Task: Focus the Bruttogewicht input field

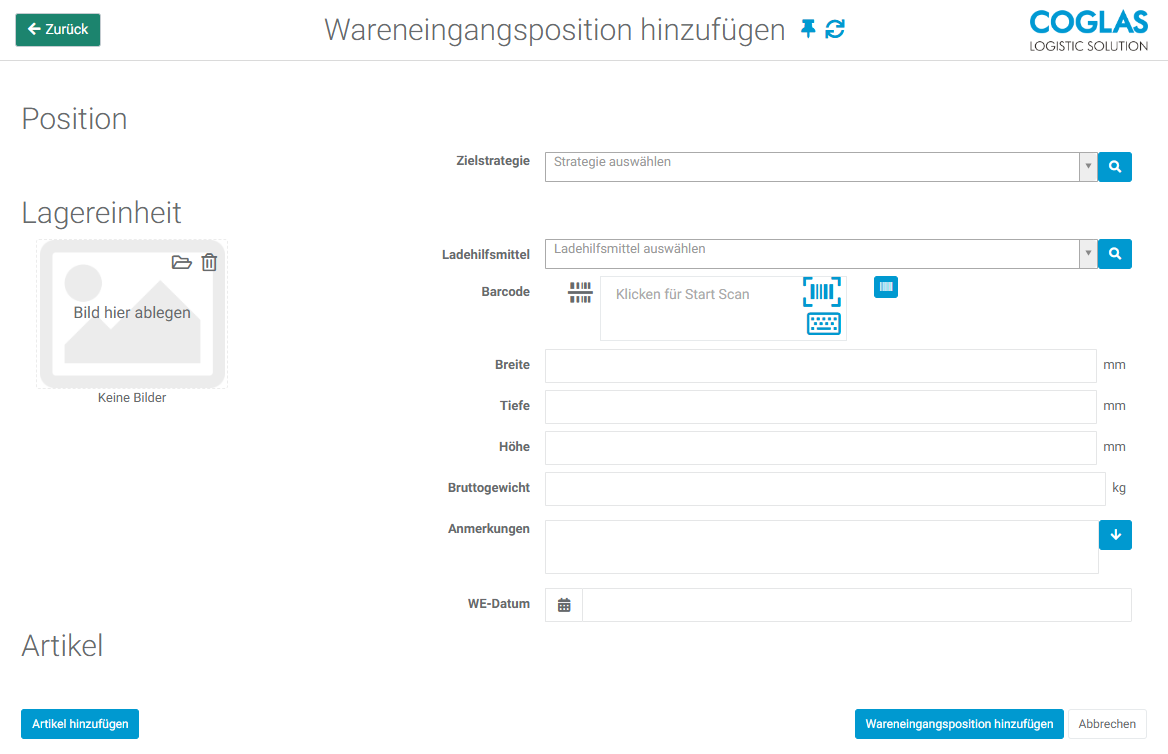Action: pyautogui.click(x=824, y=489)
